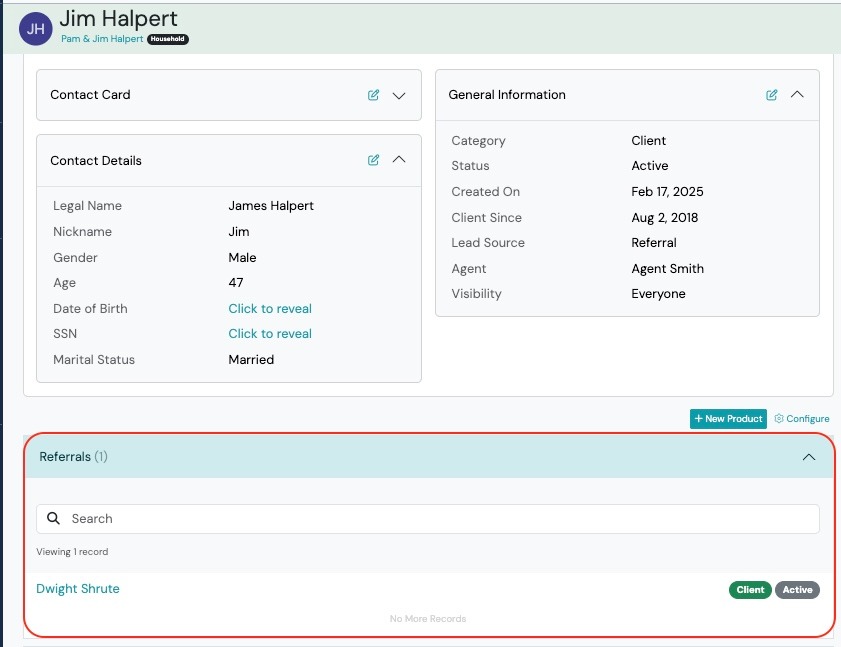Click the Lead Source value Referral
The width and height of the screenshot is (841, 647).
point(654,242)
